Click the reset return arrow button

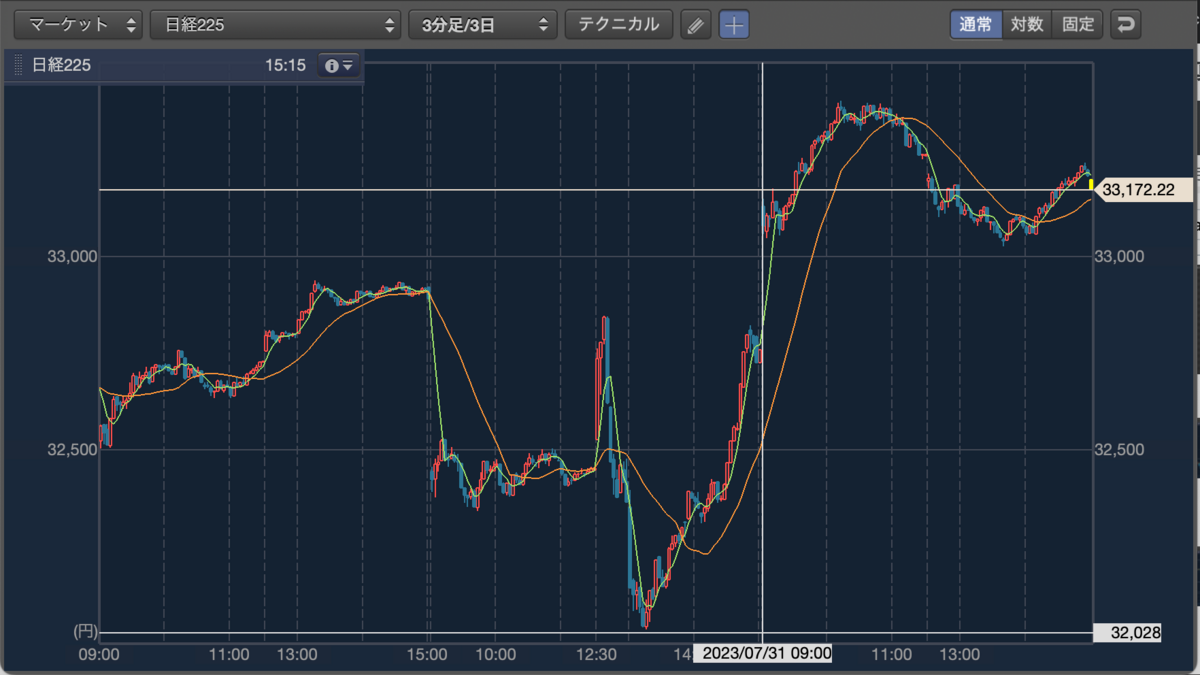point(1126,25)
